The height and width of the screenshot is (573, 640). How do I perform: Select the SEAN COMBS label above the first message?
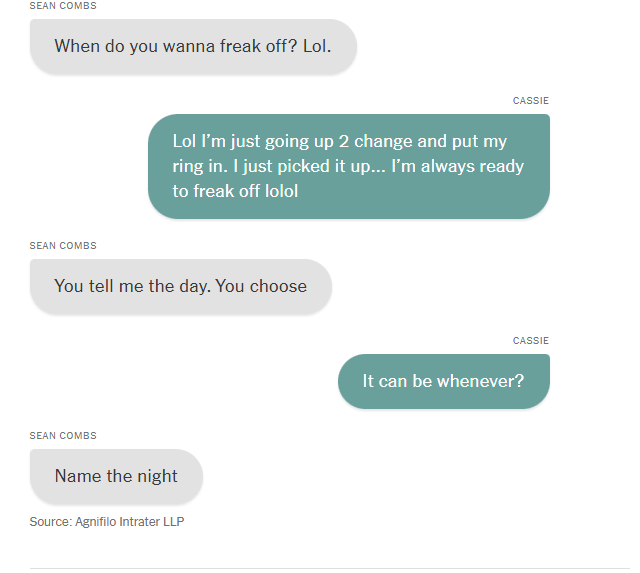(63, 6)
